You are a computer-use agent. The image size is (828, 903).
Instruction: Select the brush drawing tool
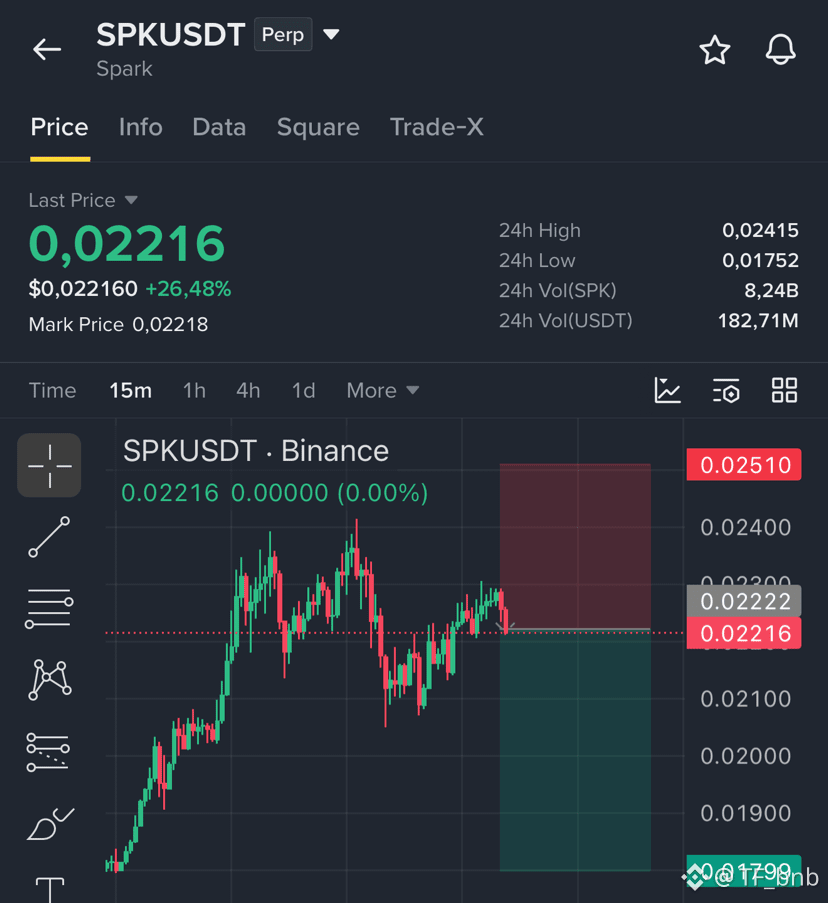50,824
